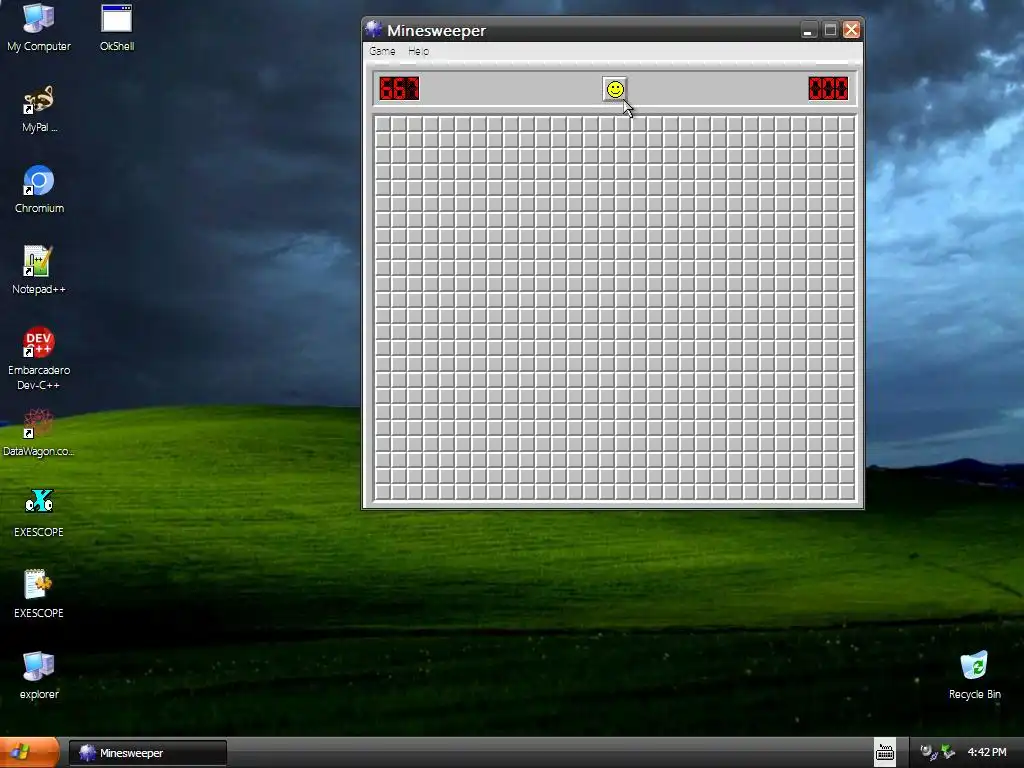Select the Notepad++ desktop shortcut
The width and height of the screenshot is (1024, 768).
coord(39,271)
